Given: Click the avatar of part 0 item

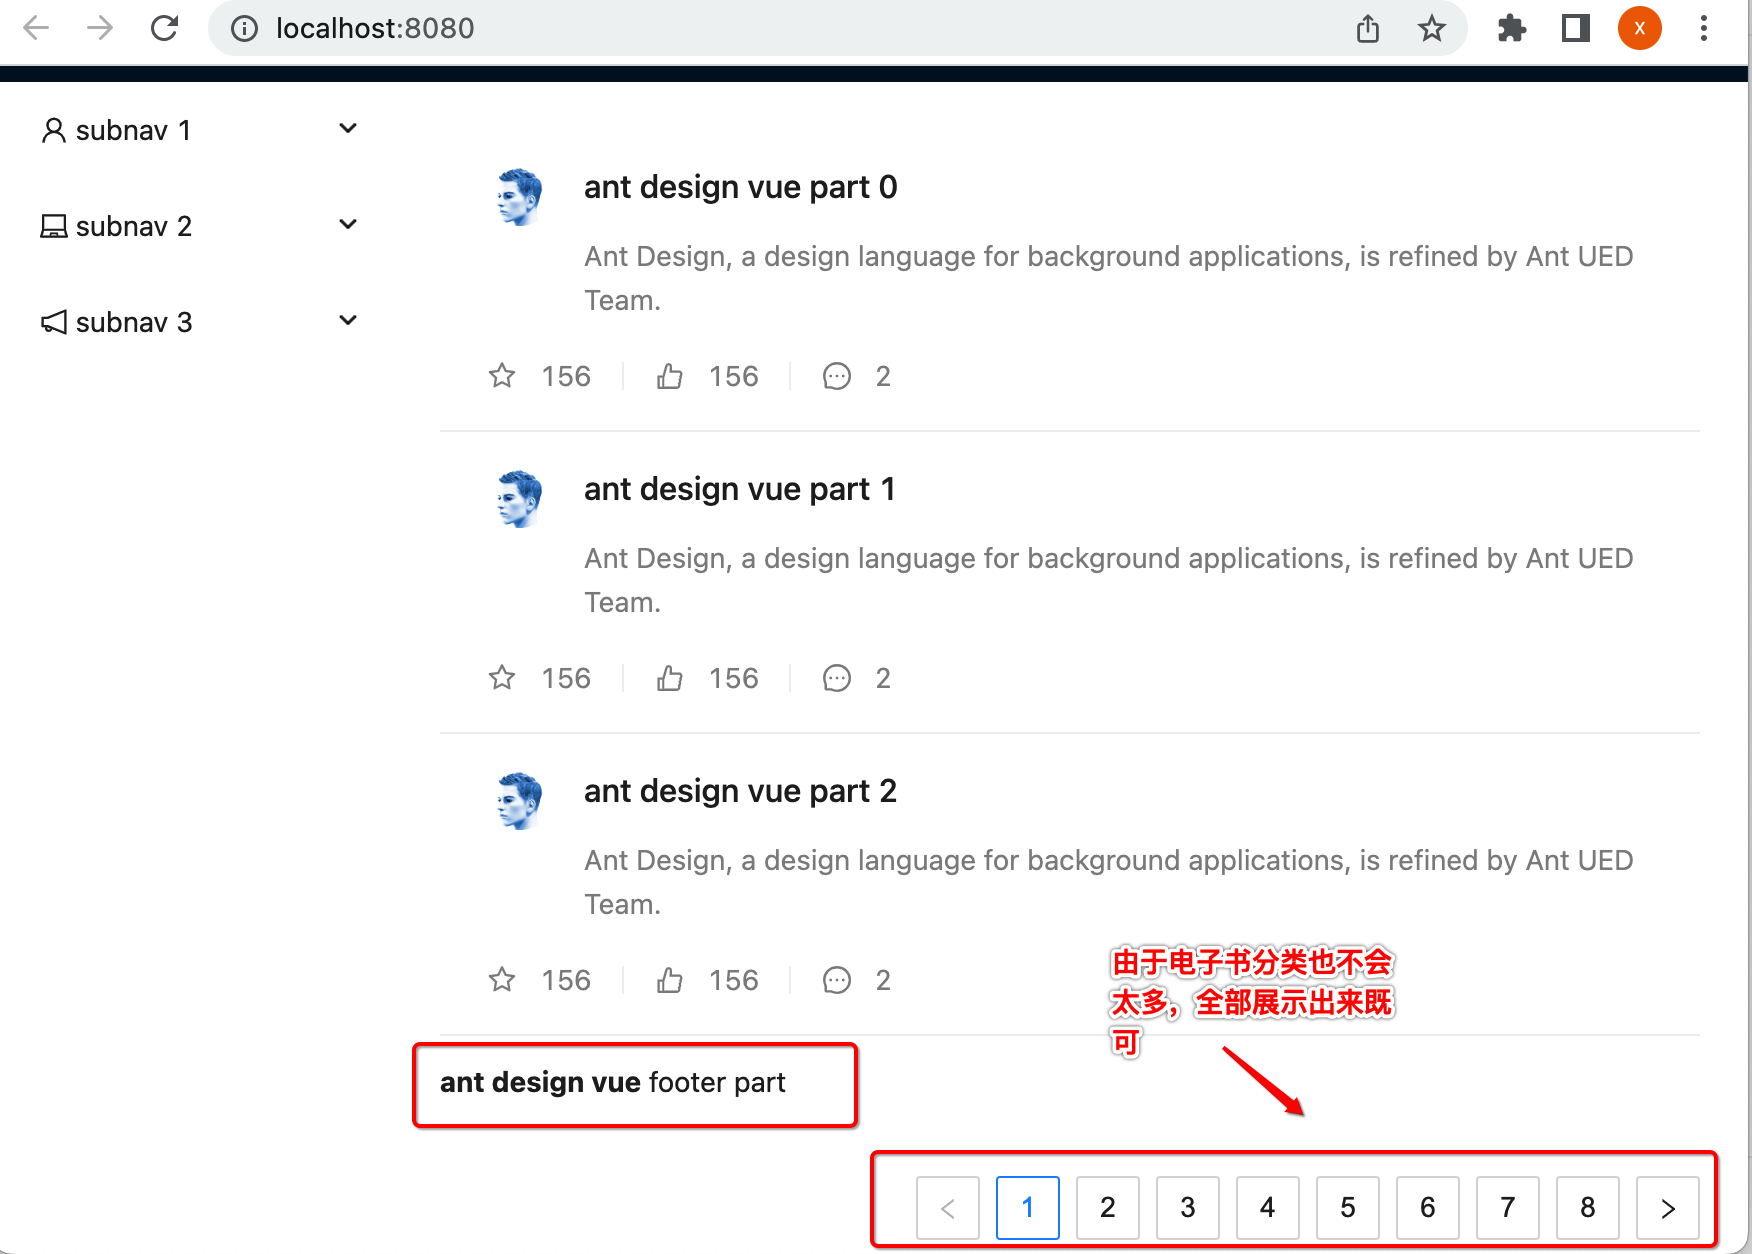Looking at the screenshot, I should [519, 197].
